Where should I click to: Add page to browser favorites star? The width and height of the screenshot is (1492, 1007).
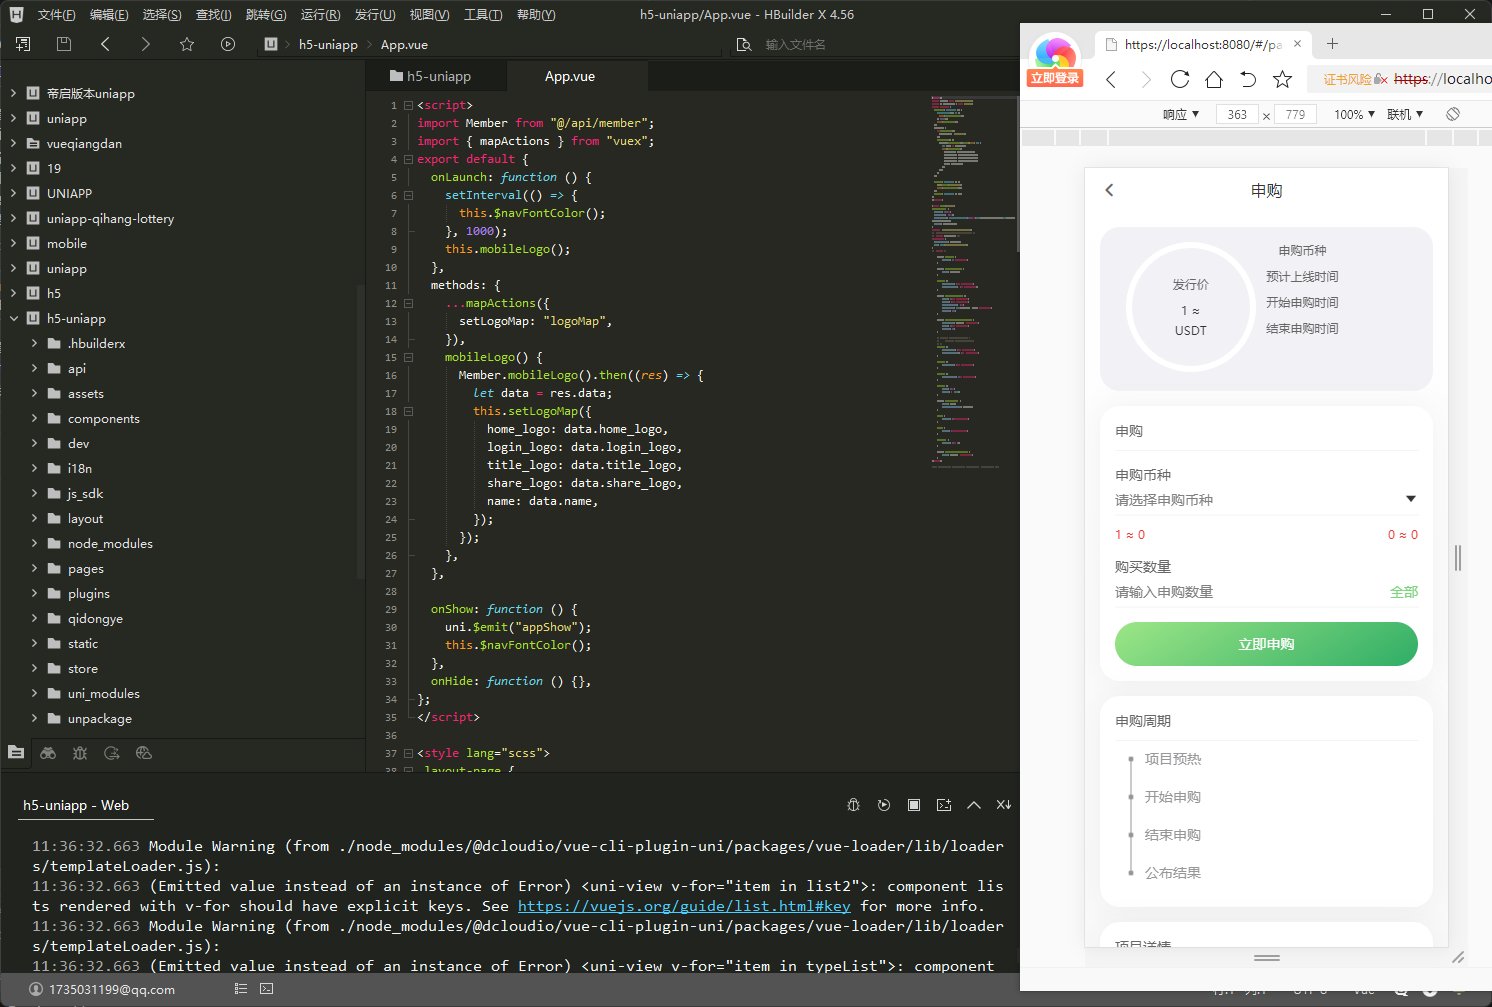(1283, 79)
